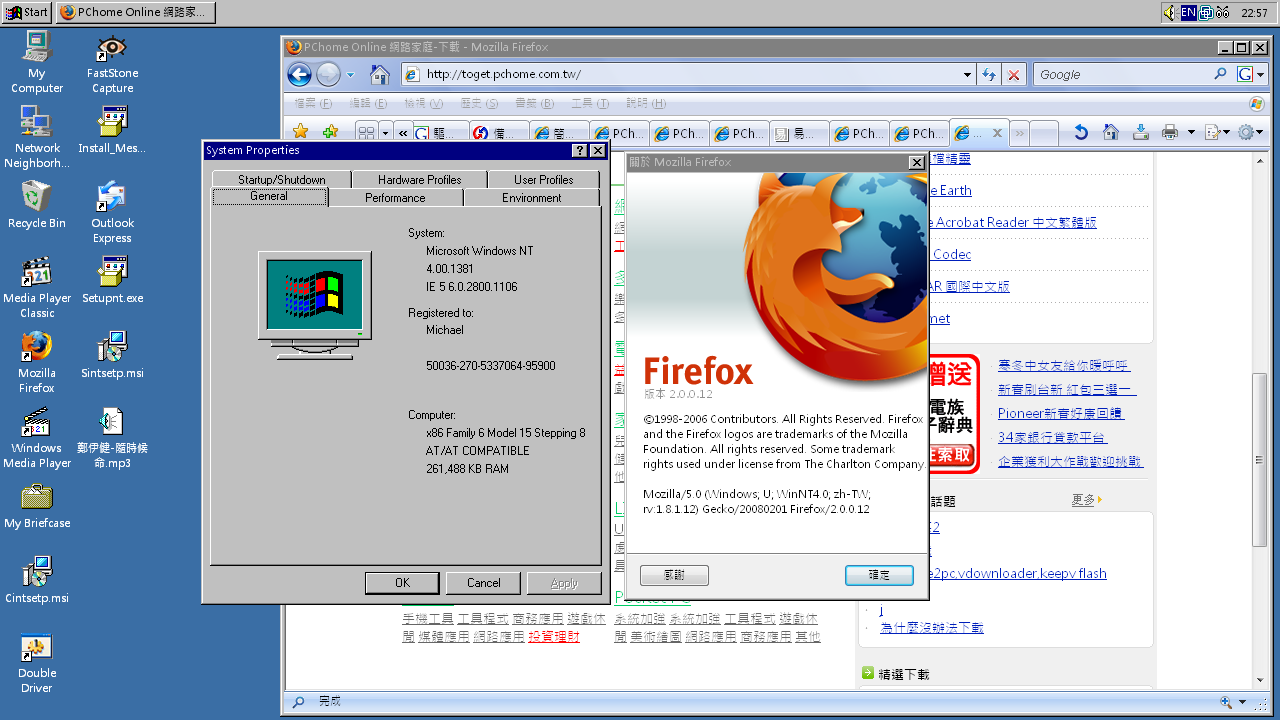Open the Hardware Profiles tab
The image size is (1280, 720).
pyautogui.click(x=419, y=180)
